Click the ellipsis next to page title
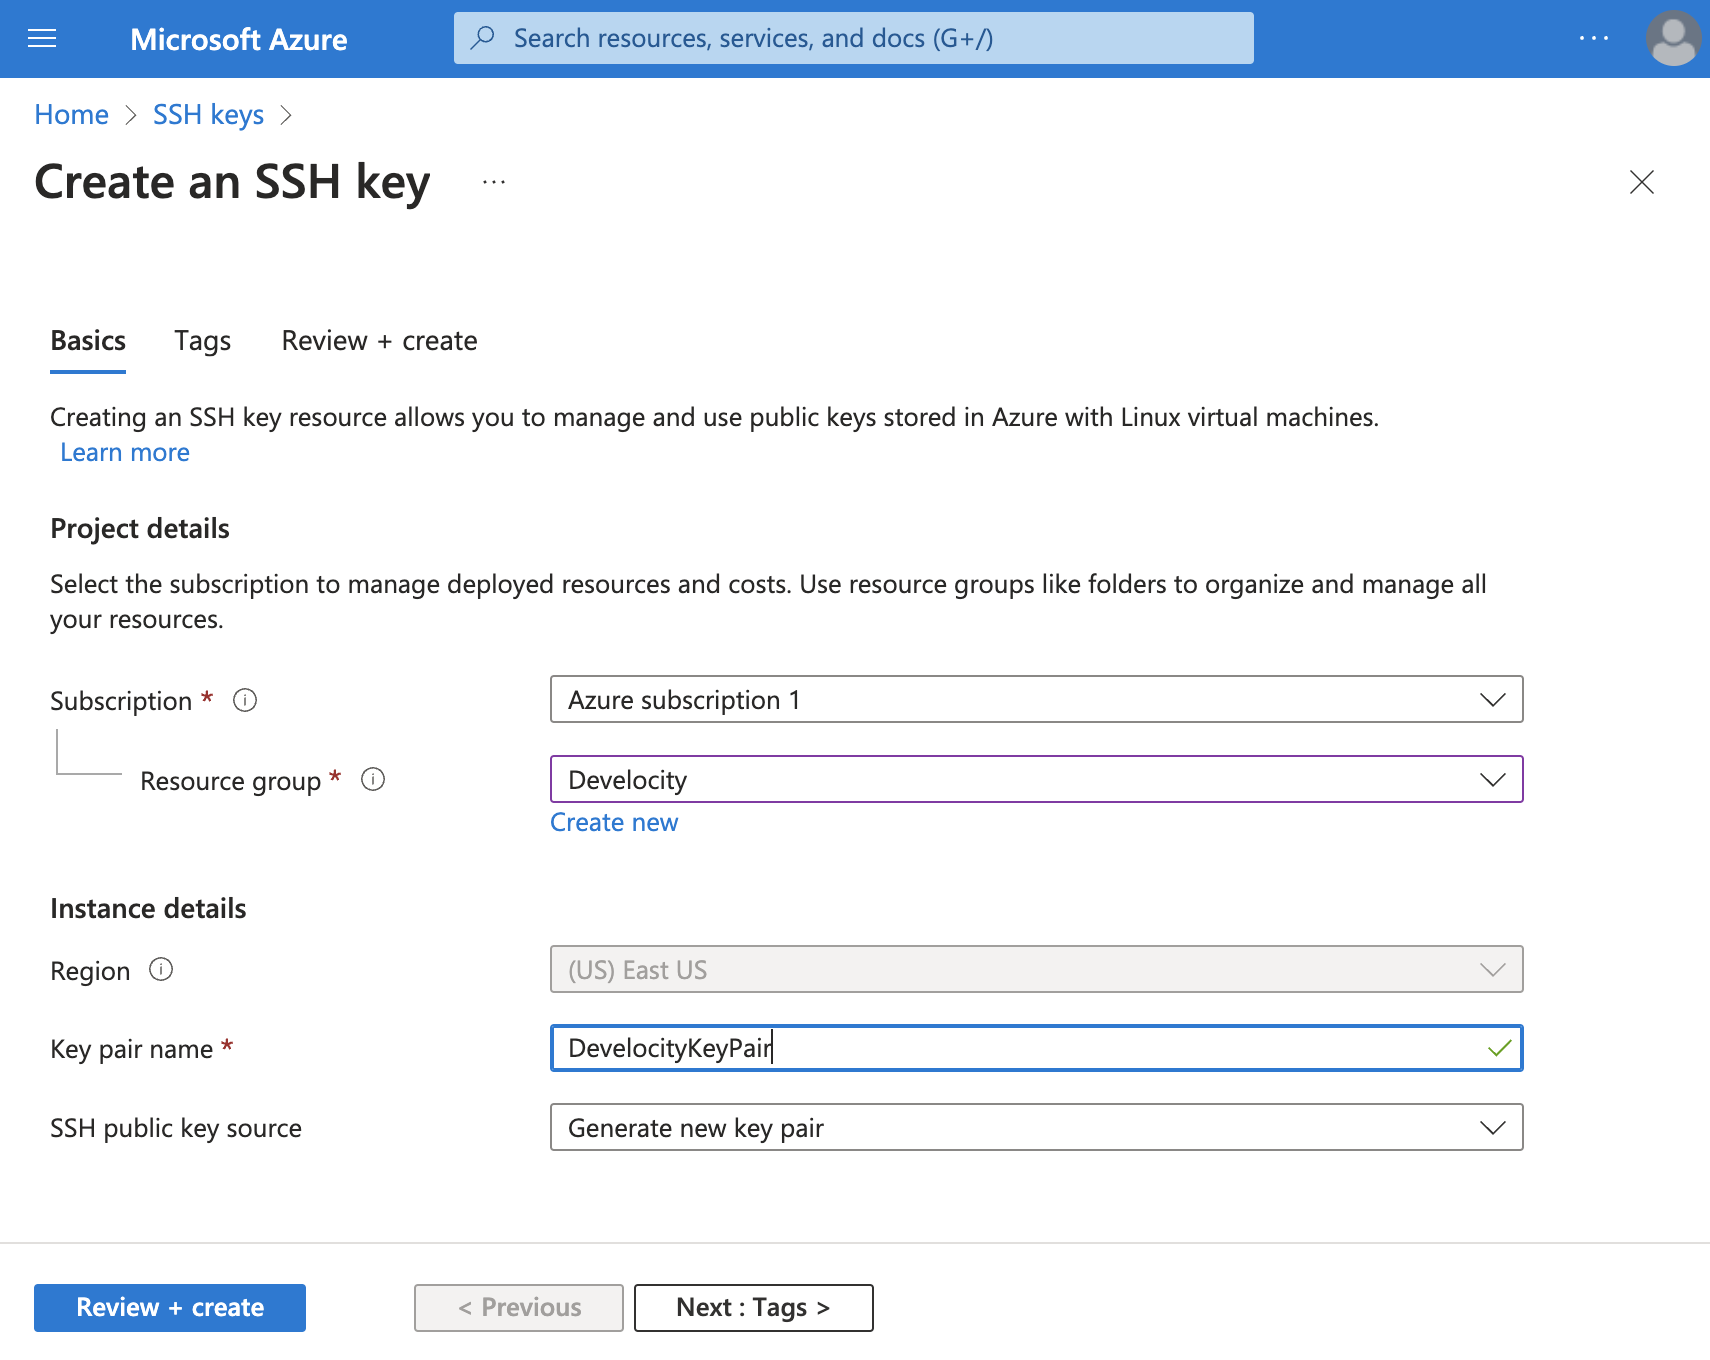1710x1360 pixels. coord(492,182)
